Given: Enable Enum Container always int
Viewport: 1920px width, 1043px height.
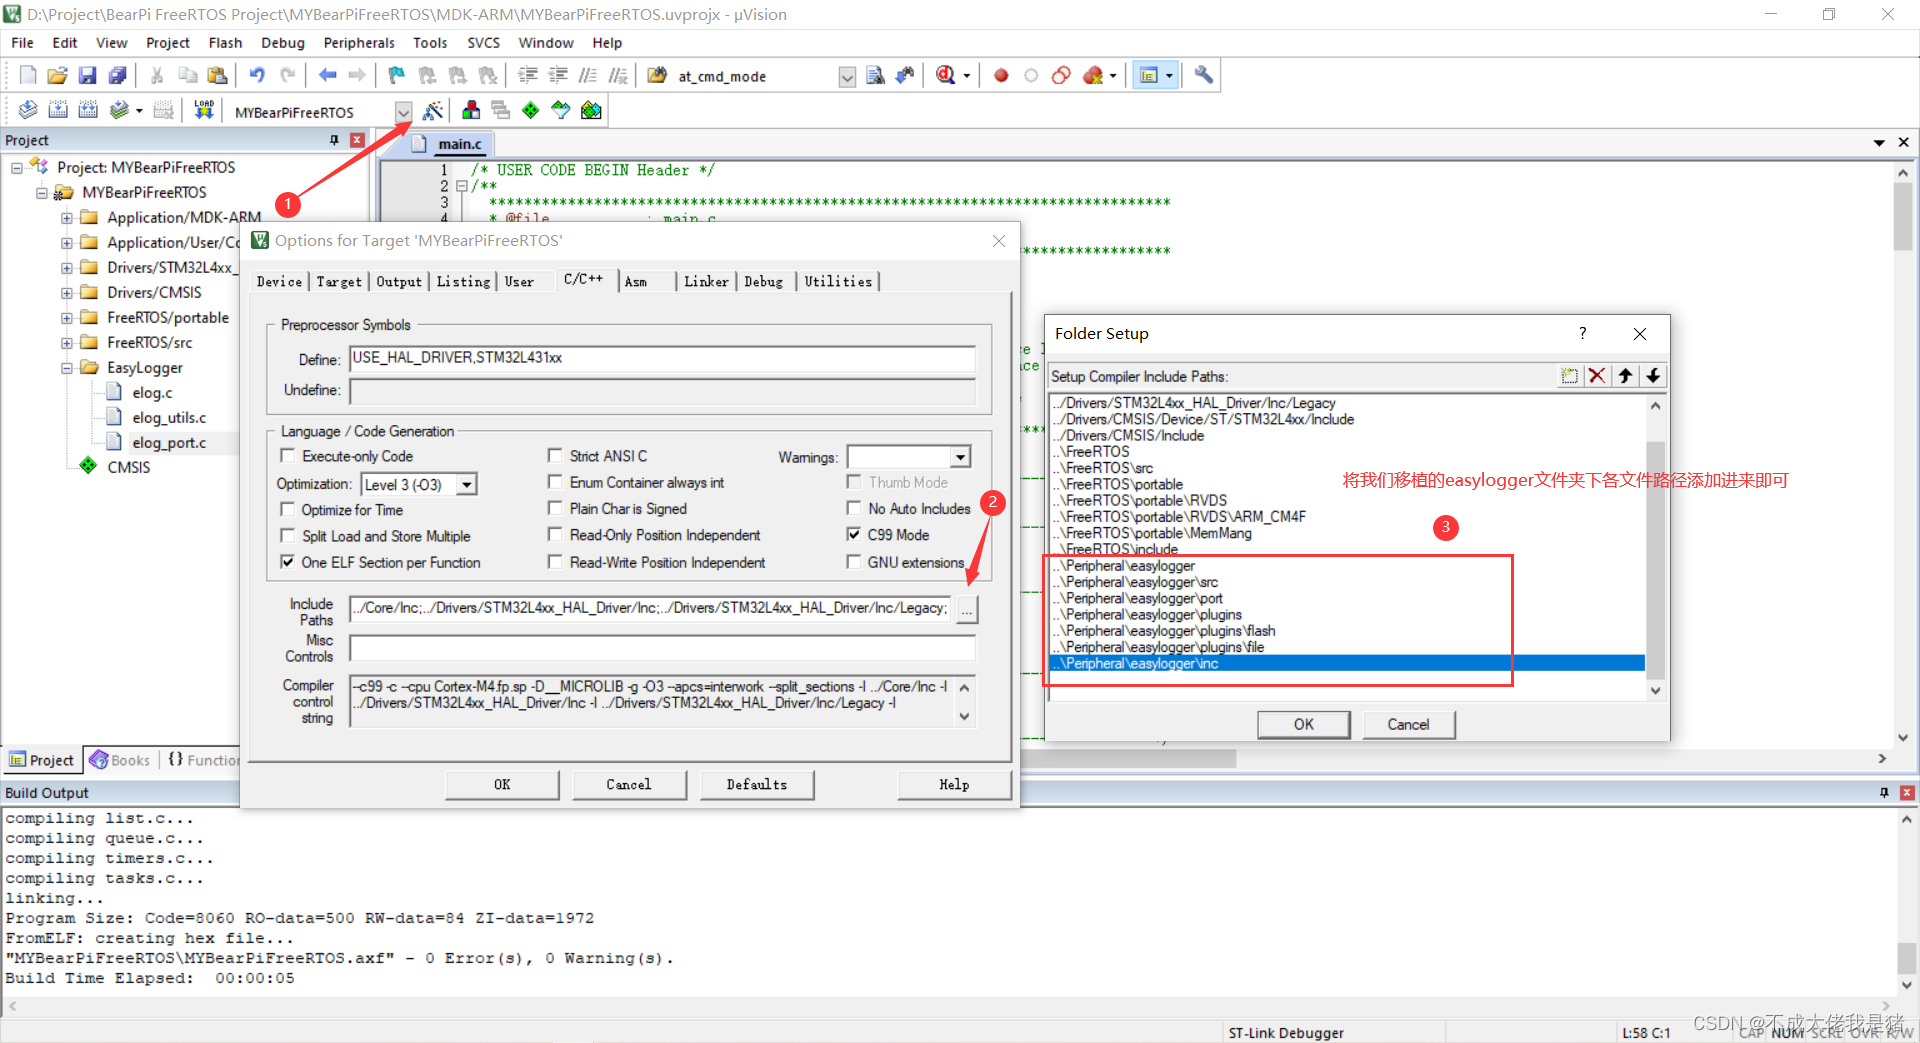Looking at the screenshot, I should 555,482.
